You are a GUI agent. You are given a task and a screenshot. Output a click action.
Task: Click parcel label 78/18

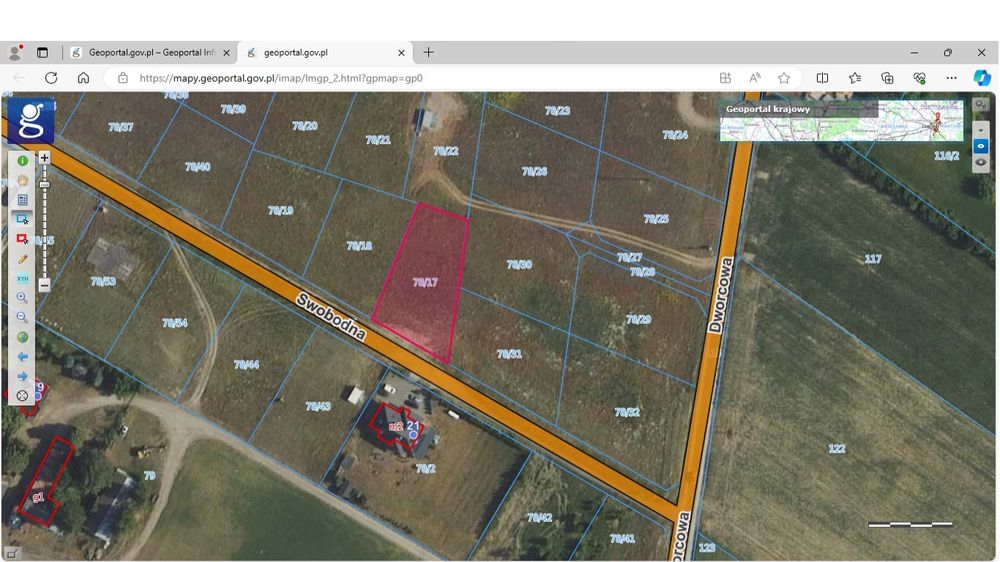[x=359, y=246]
